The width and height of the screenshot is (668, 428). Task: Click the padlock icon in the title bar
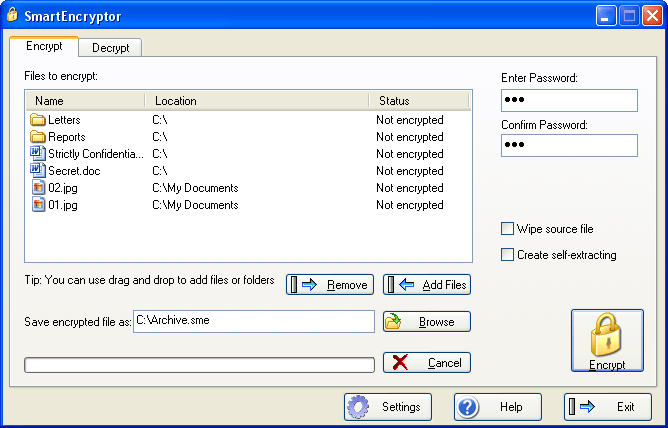12,15
